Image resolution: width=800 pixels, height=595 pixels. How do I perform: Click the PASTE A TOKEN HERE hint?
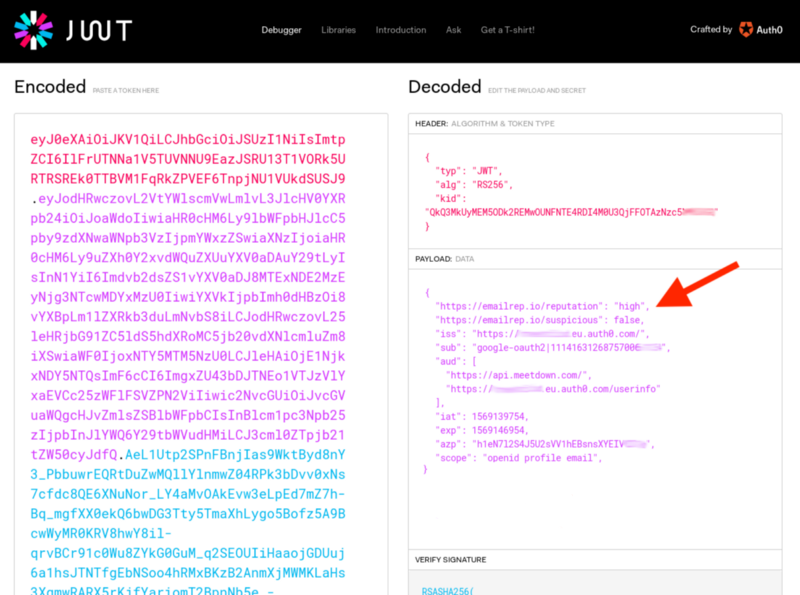click(x=126, y=90)
